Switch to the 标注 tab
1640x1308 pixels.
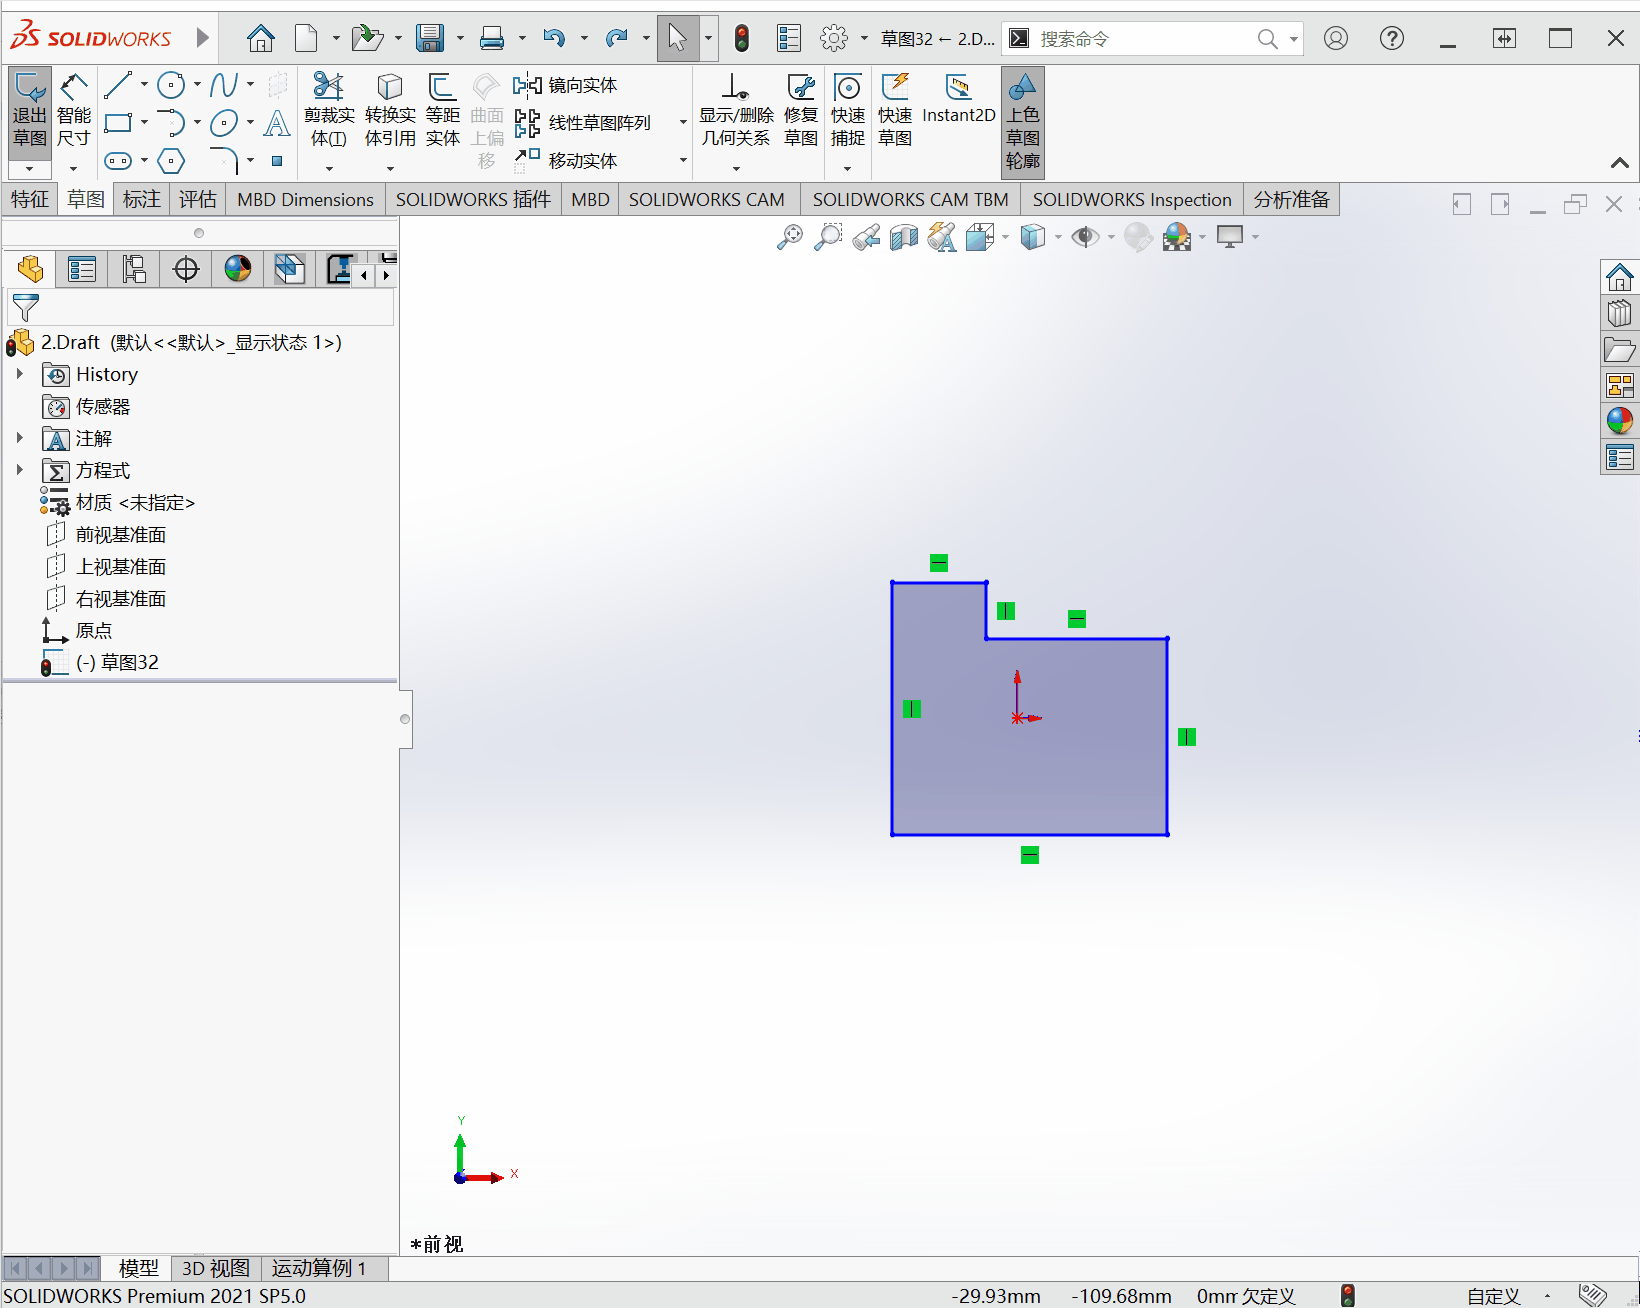(x=142, y=199)
